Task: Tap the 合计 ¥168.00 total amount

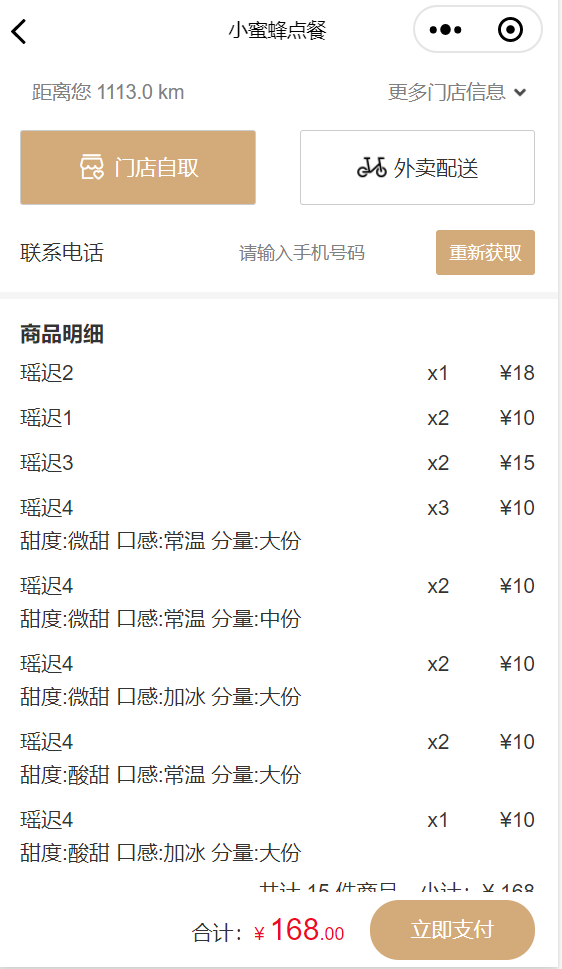Action: pyautogui.click(x=268, y=931)
